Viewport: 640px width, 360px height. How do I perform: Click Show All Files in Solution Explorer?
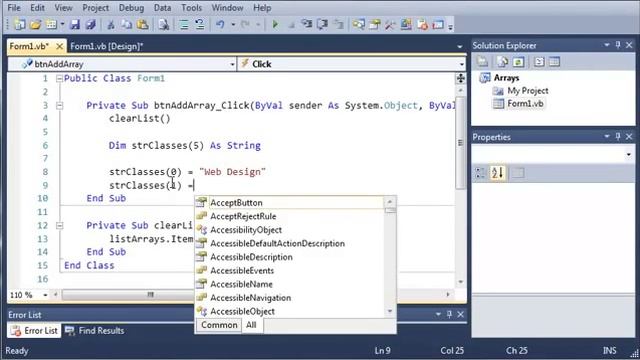coord(502,62)
